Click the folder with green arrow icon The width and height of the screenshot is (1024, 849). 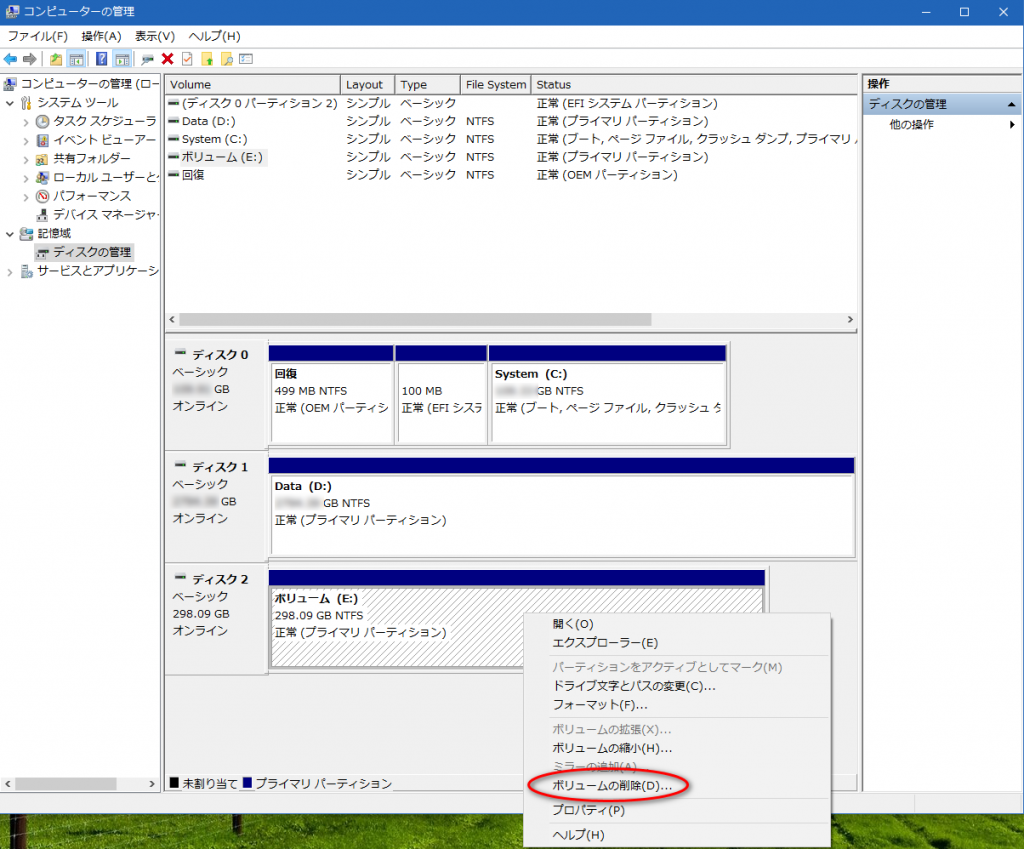207,59
